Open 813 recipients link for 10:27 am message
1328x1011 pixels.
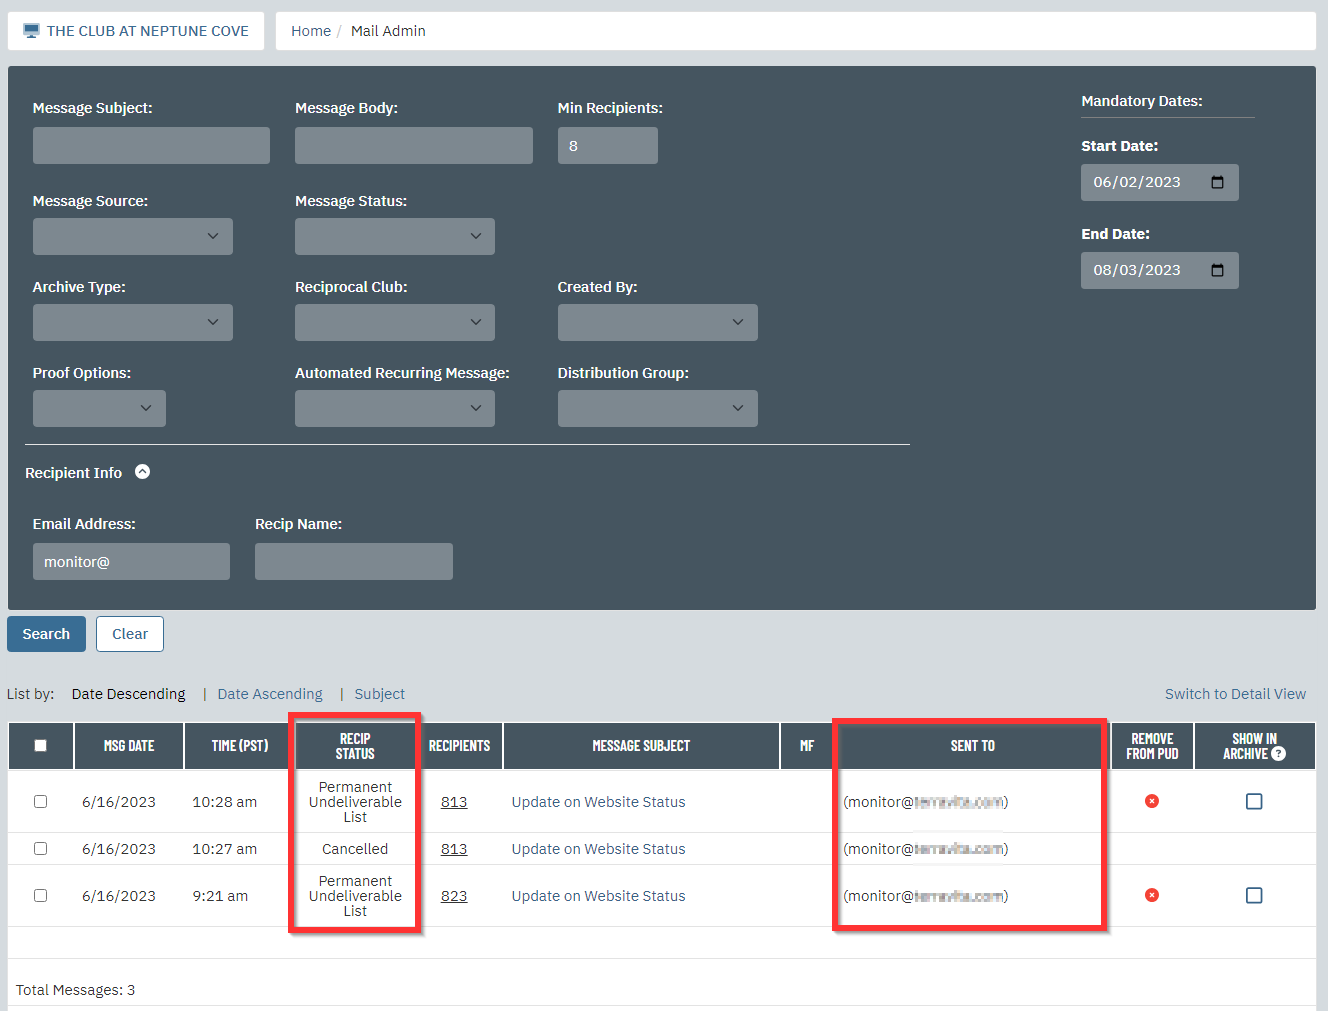pyautogui.click(x=454, y=849)
